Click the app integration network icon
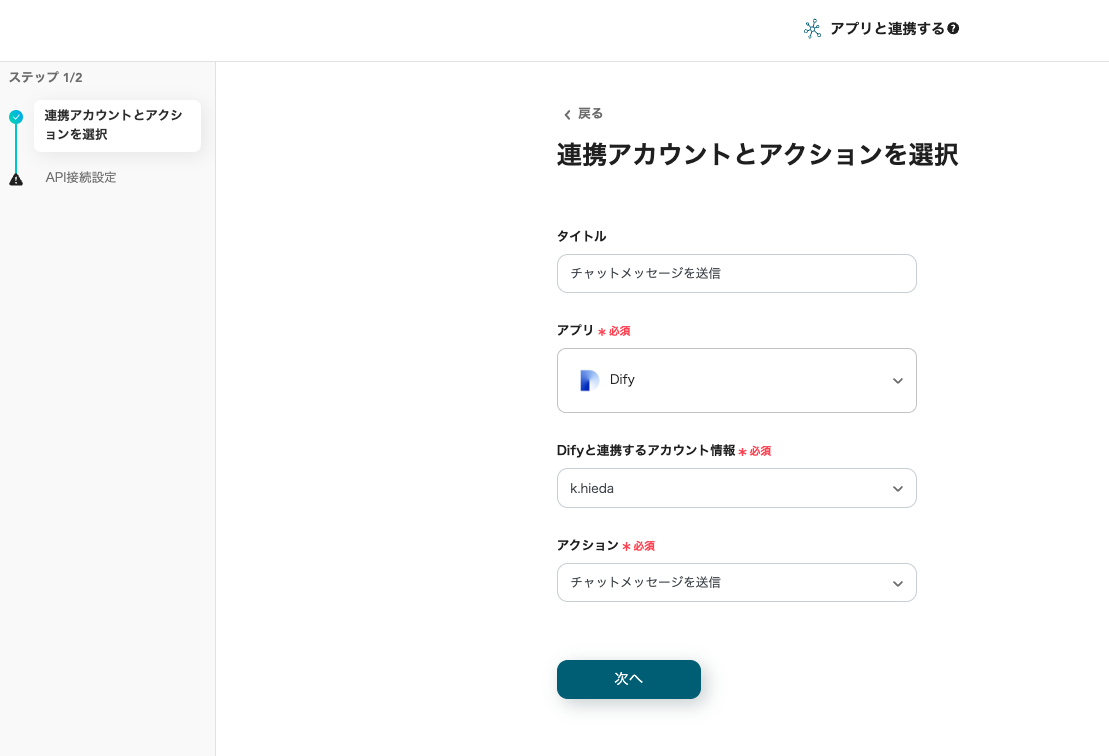 pyautogui.click(x=812, y=29)
